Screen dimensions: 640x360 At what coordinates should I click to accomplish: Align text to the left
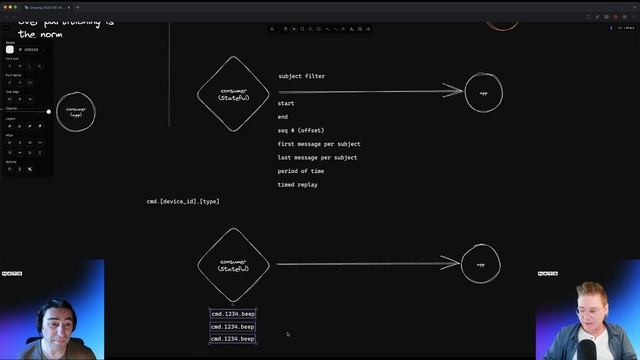click(x=10, y=99)
